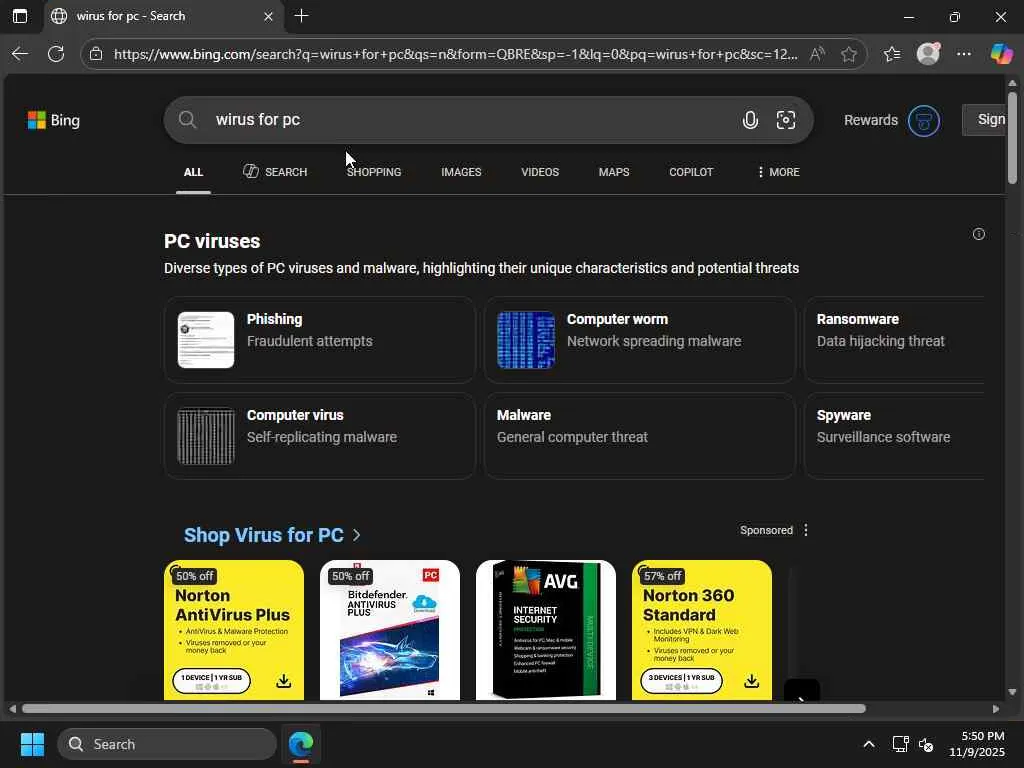Click the Sign in button

click(984, 120)
